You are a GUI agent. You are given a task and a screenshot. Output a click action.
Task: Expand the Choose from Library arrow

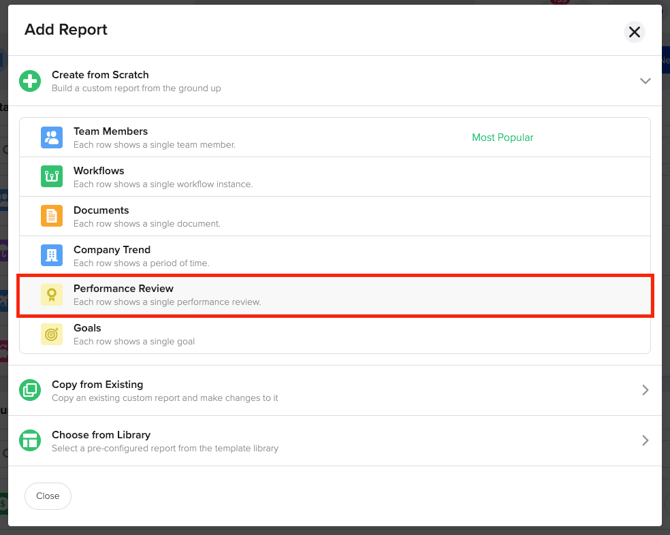coord(645,441)
